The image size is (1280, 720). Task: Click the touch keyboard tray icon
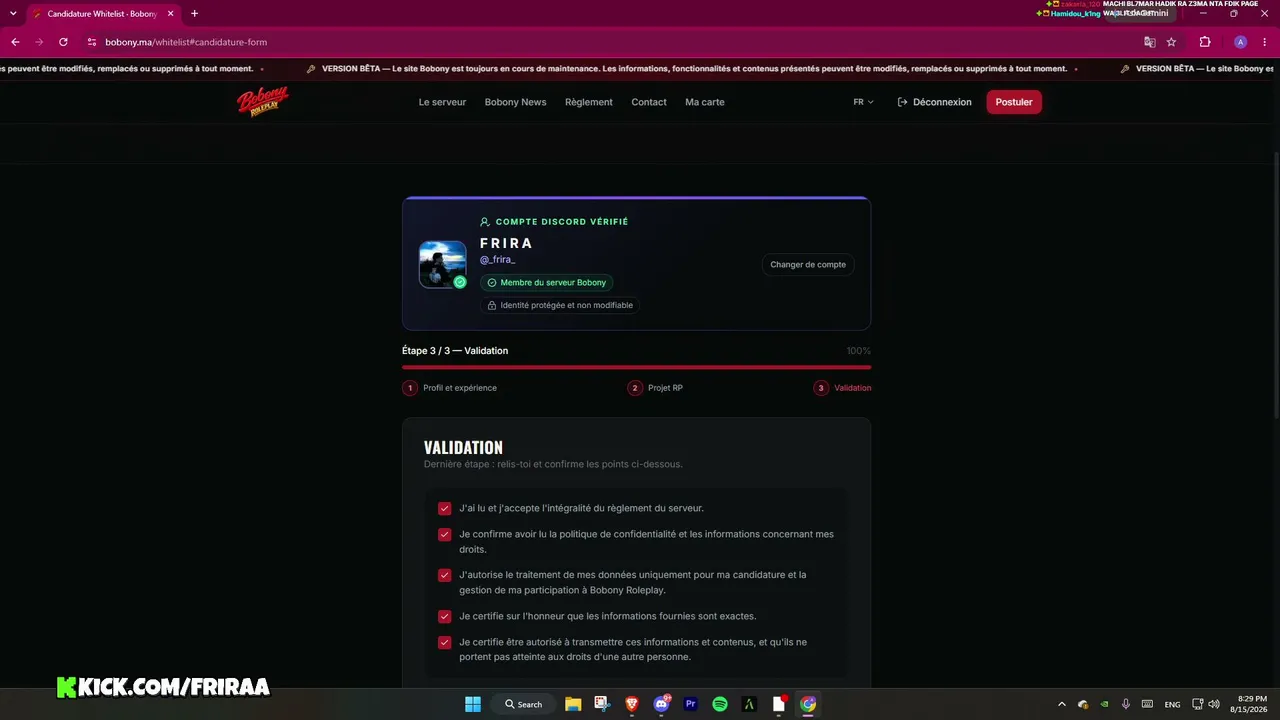(1148, 704)
